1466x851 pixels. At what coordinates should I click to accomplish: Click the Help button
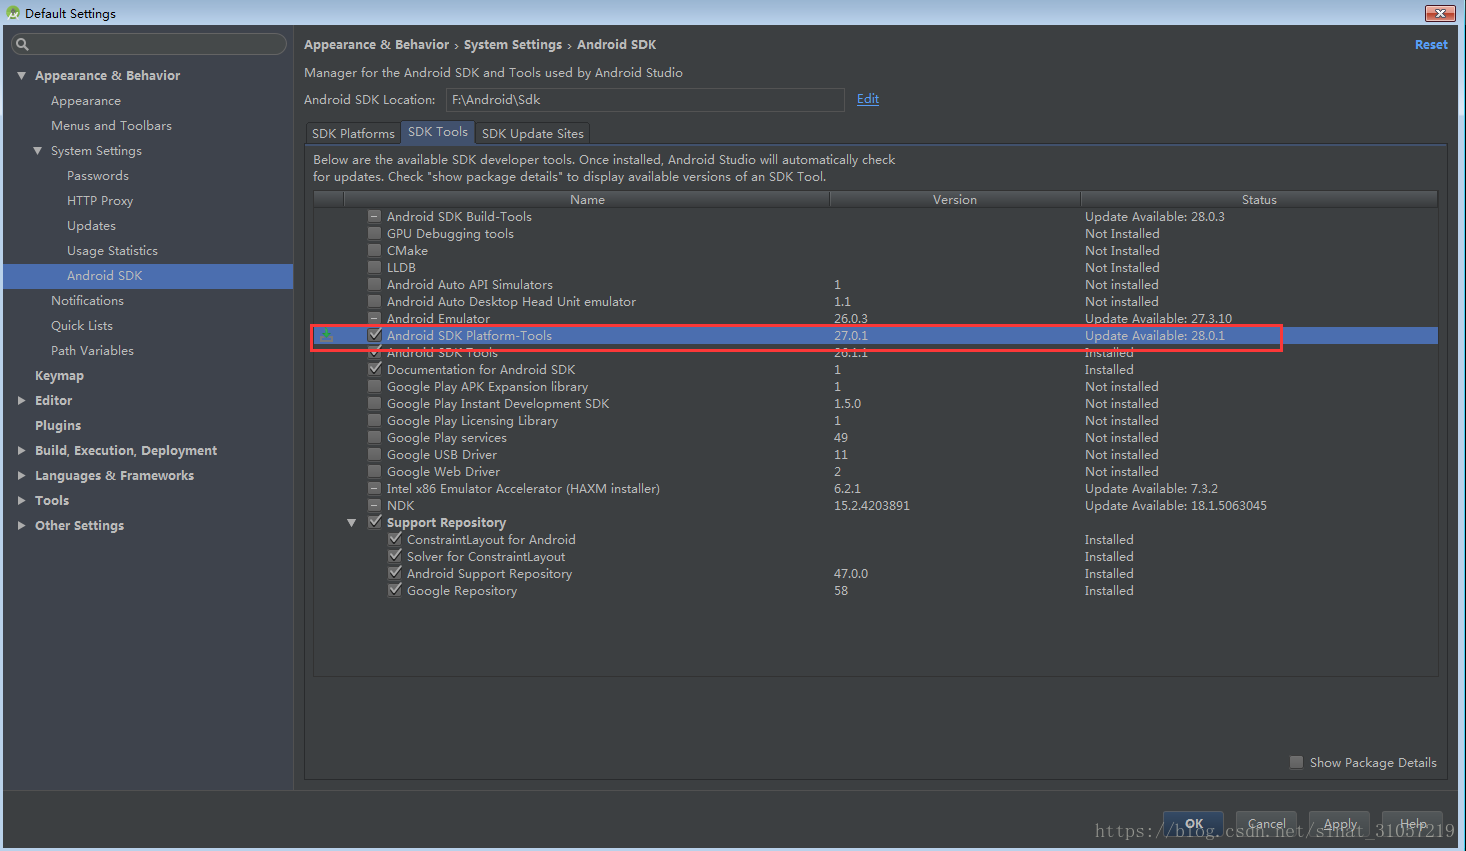coord(1412,824)
